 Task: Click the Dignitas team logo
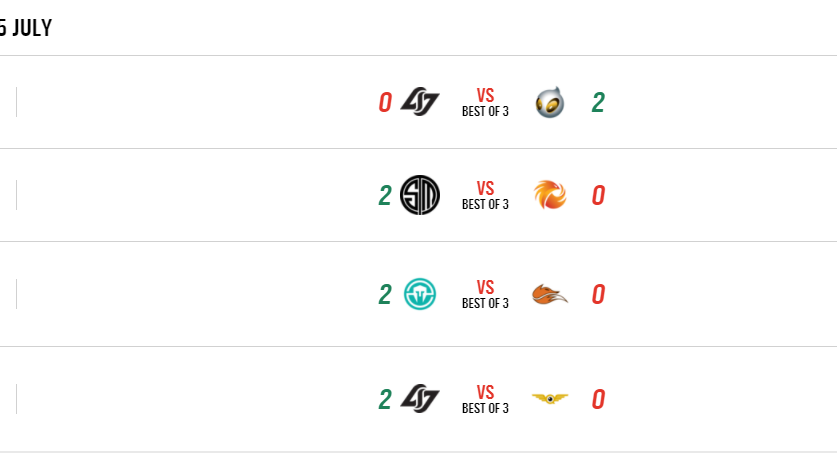pyautogui.click(x=549, y=102)
